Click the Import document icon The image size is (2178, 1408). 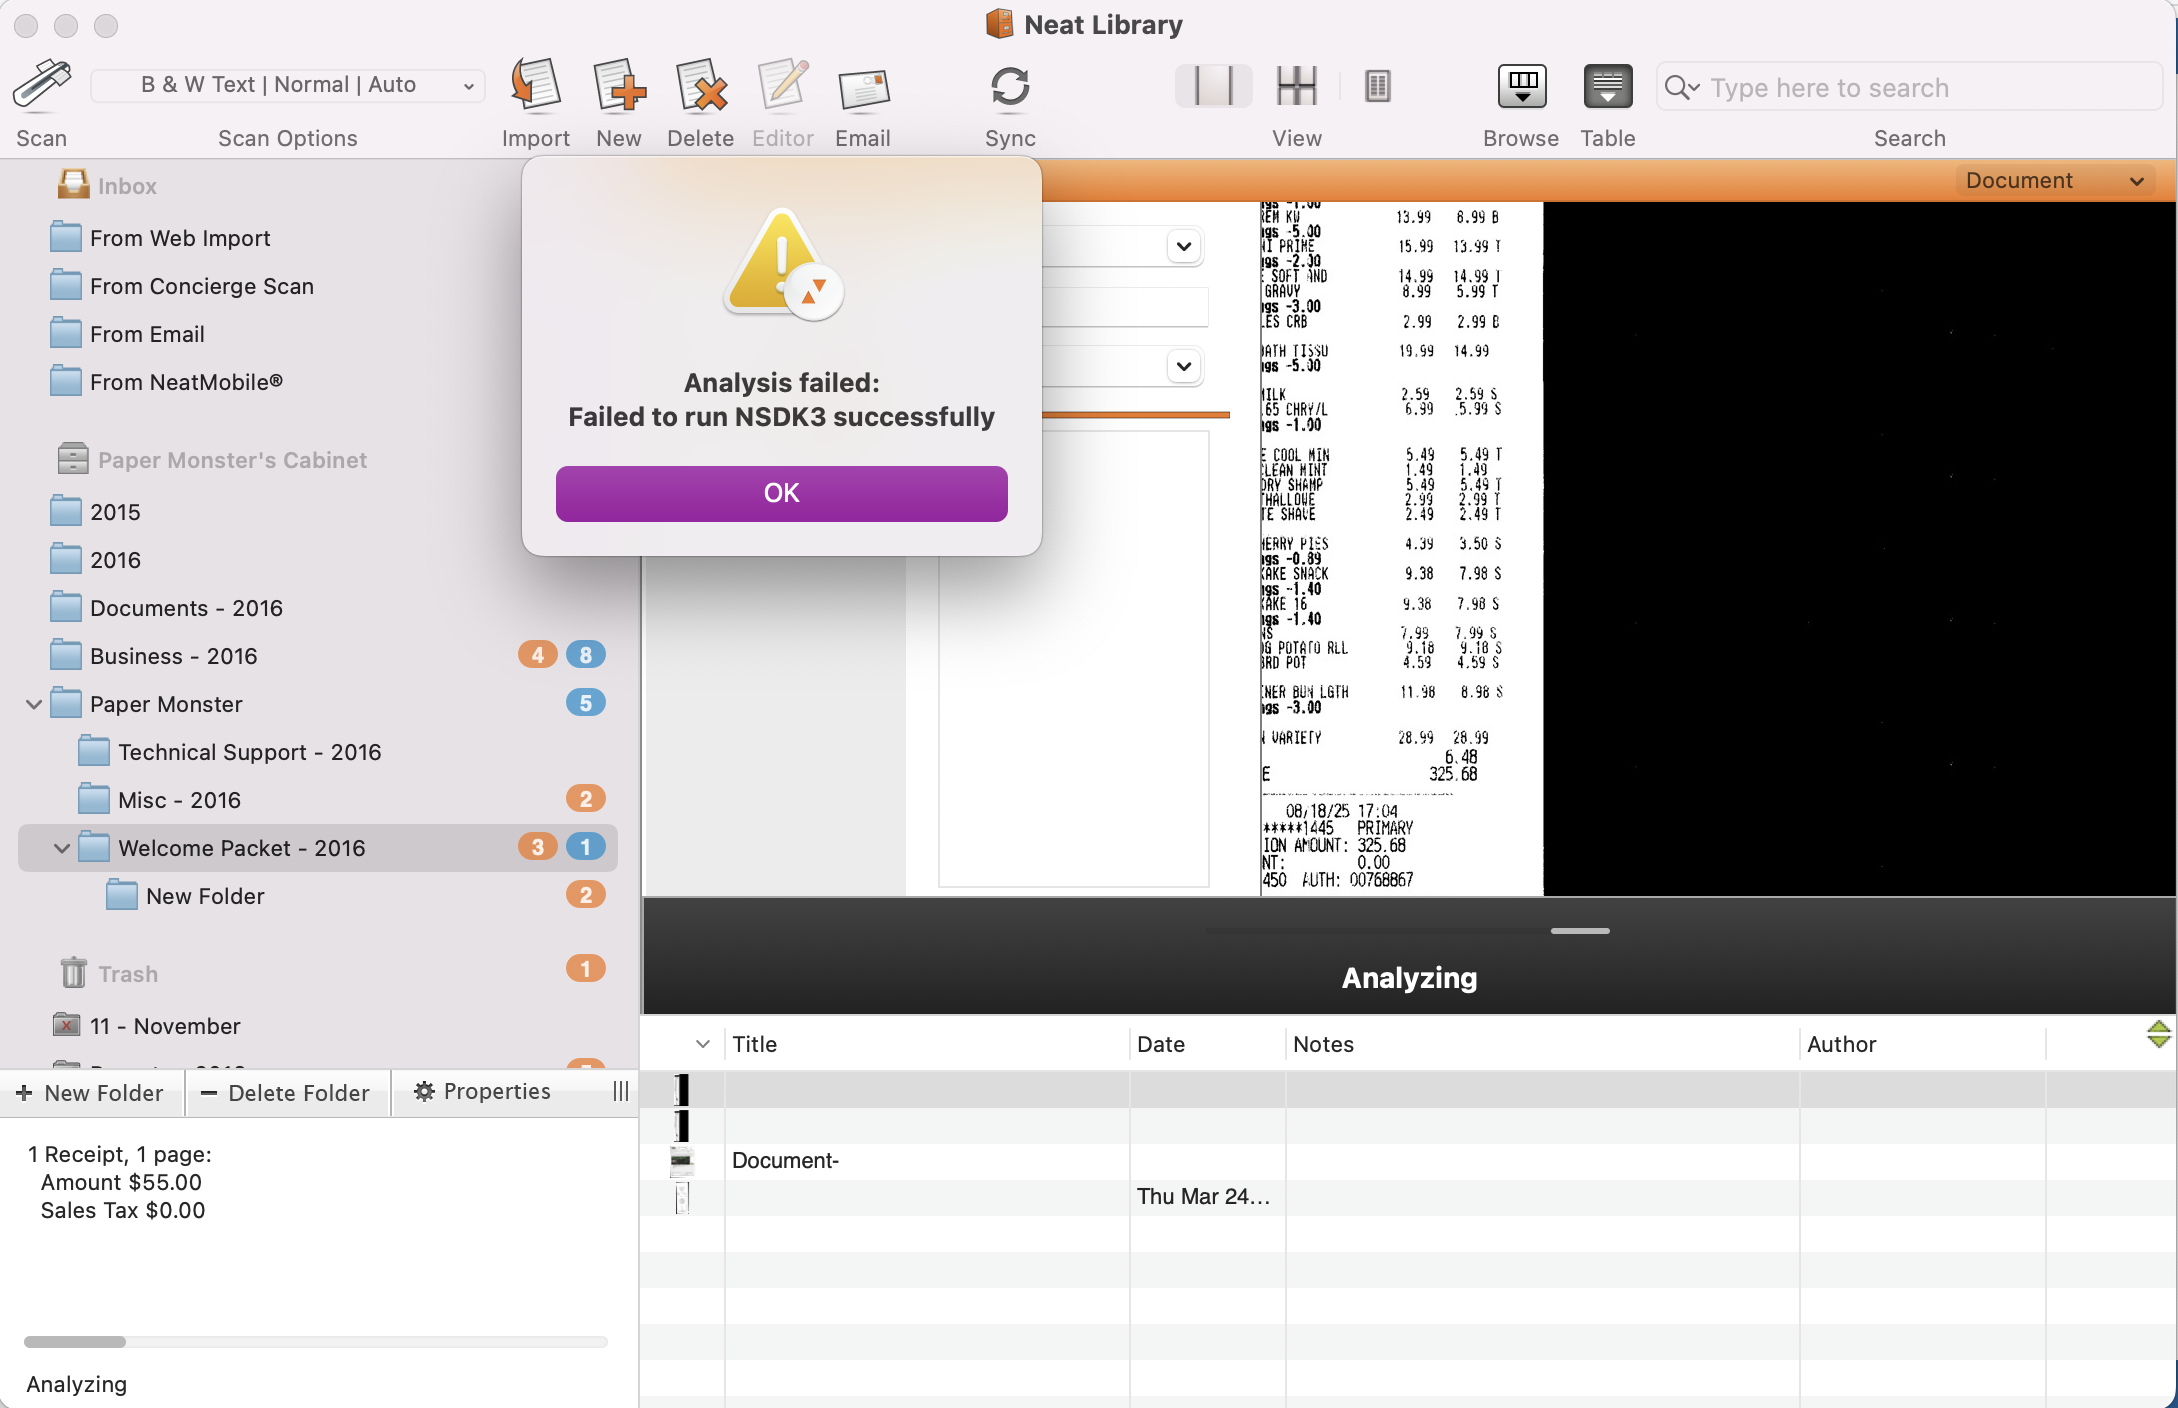(x=535, y=86)
